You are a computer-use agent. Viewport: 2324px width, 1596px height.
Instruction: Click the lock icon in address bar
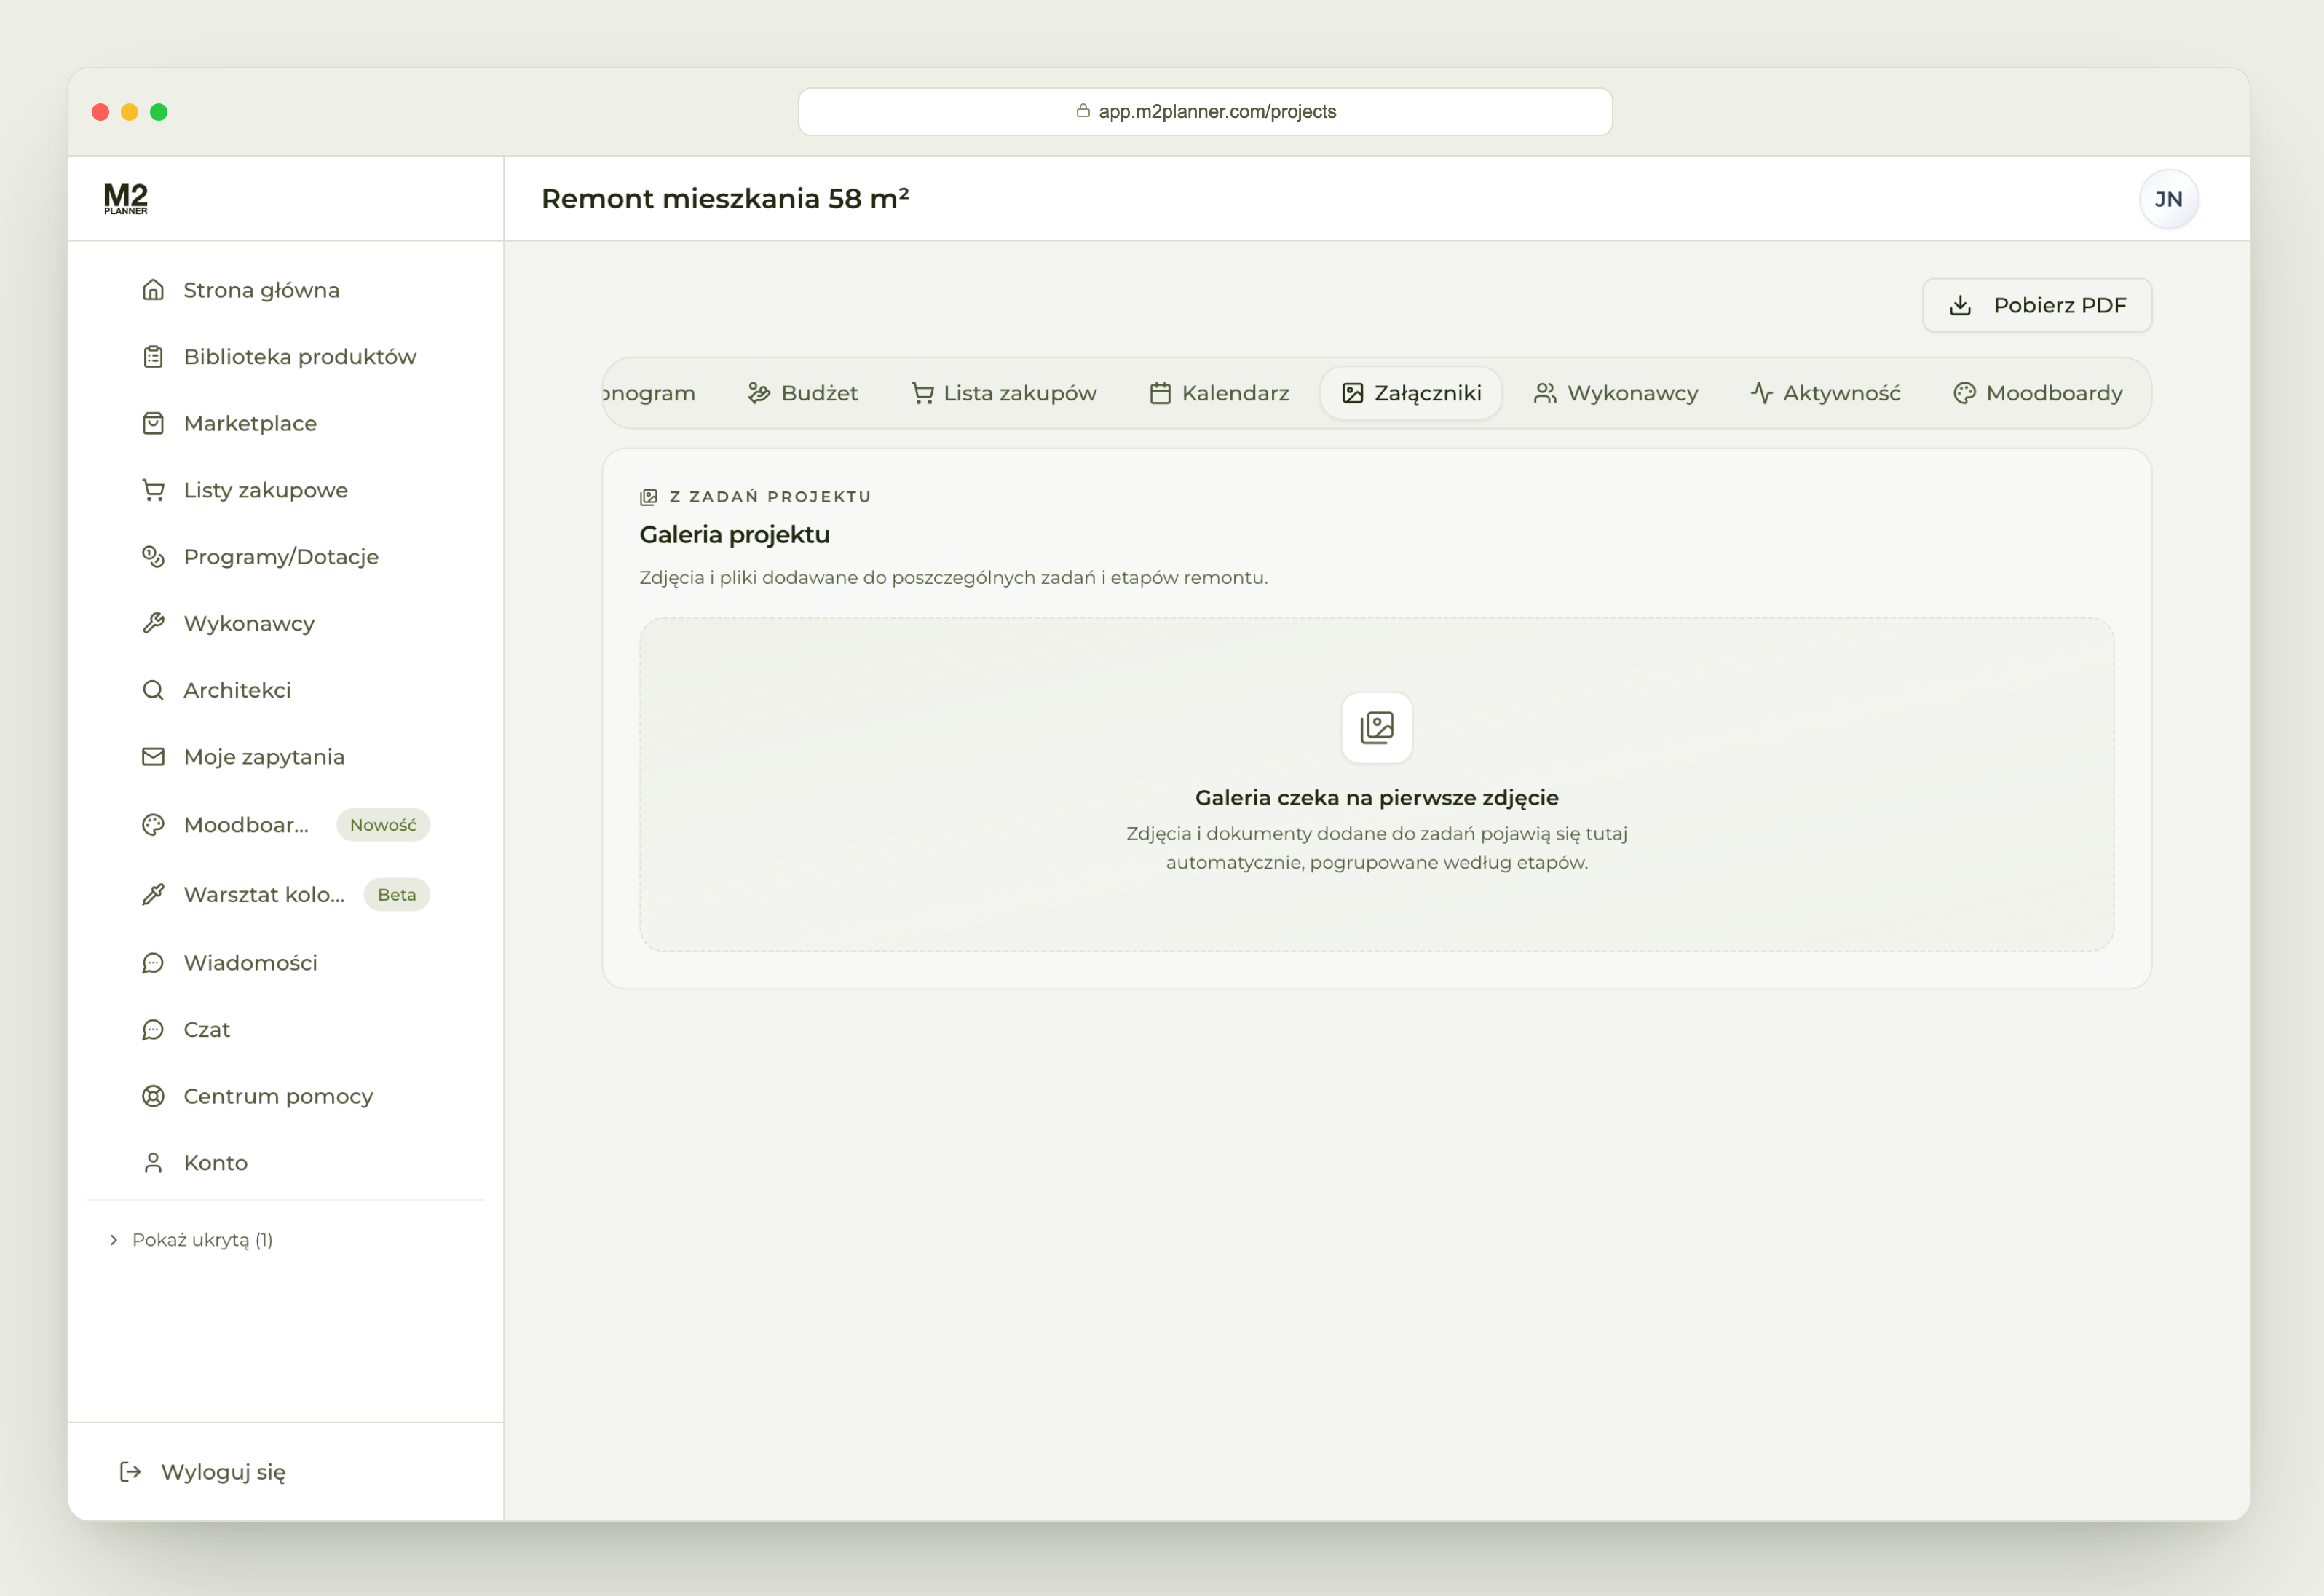[1083, 111]
